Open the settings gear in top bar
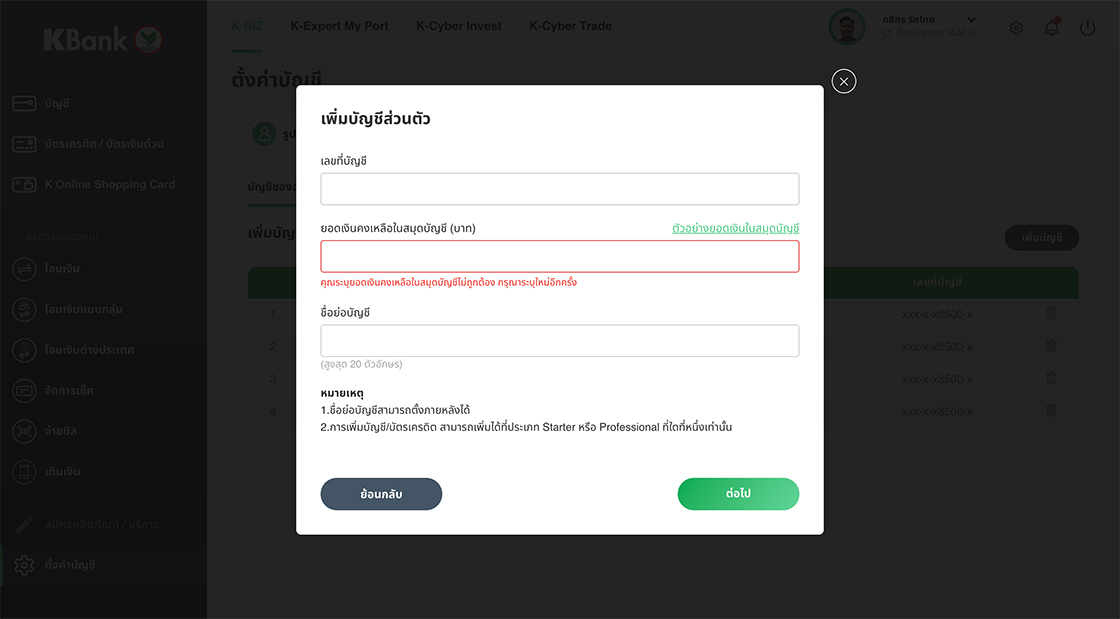The image size is (1120, 619). [x=1016, y=28]
